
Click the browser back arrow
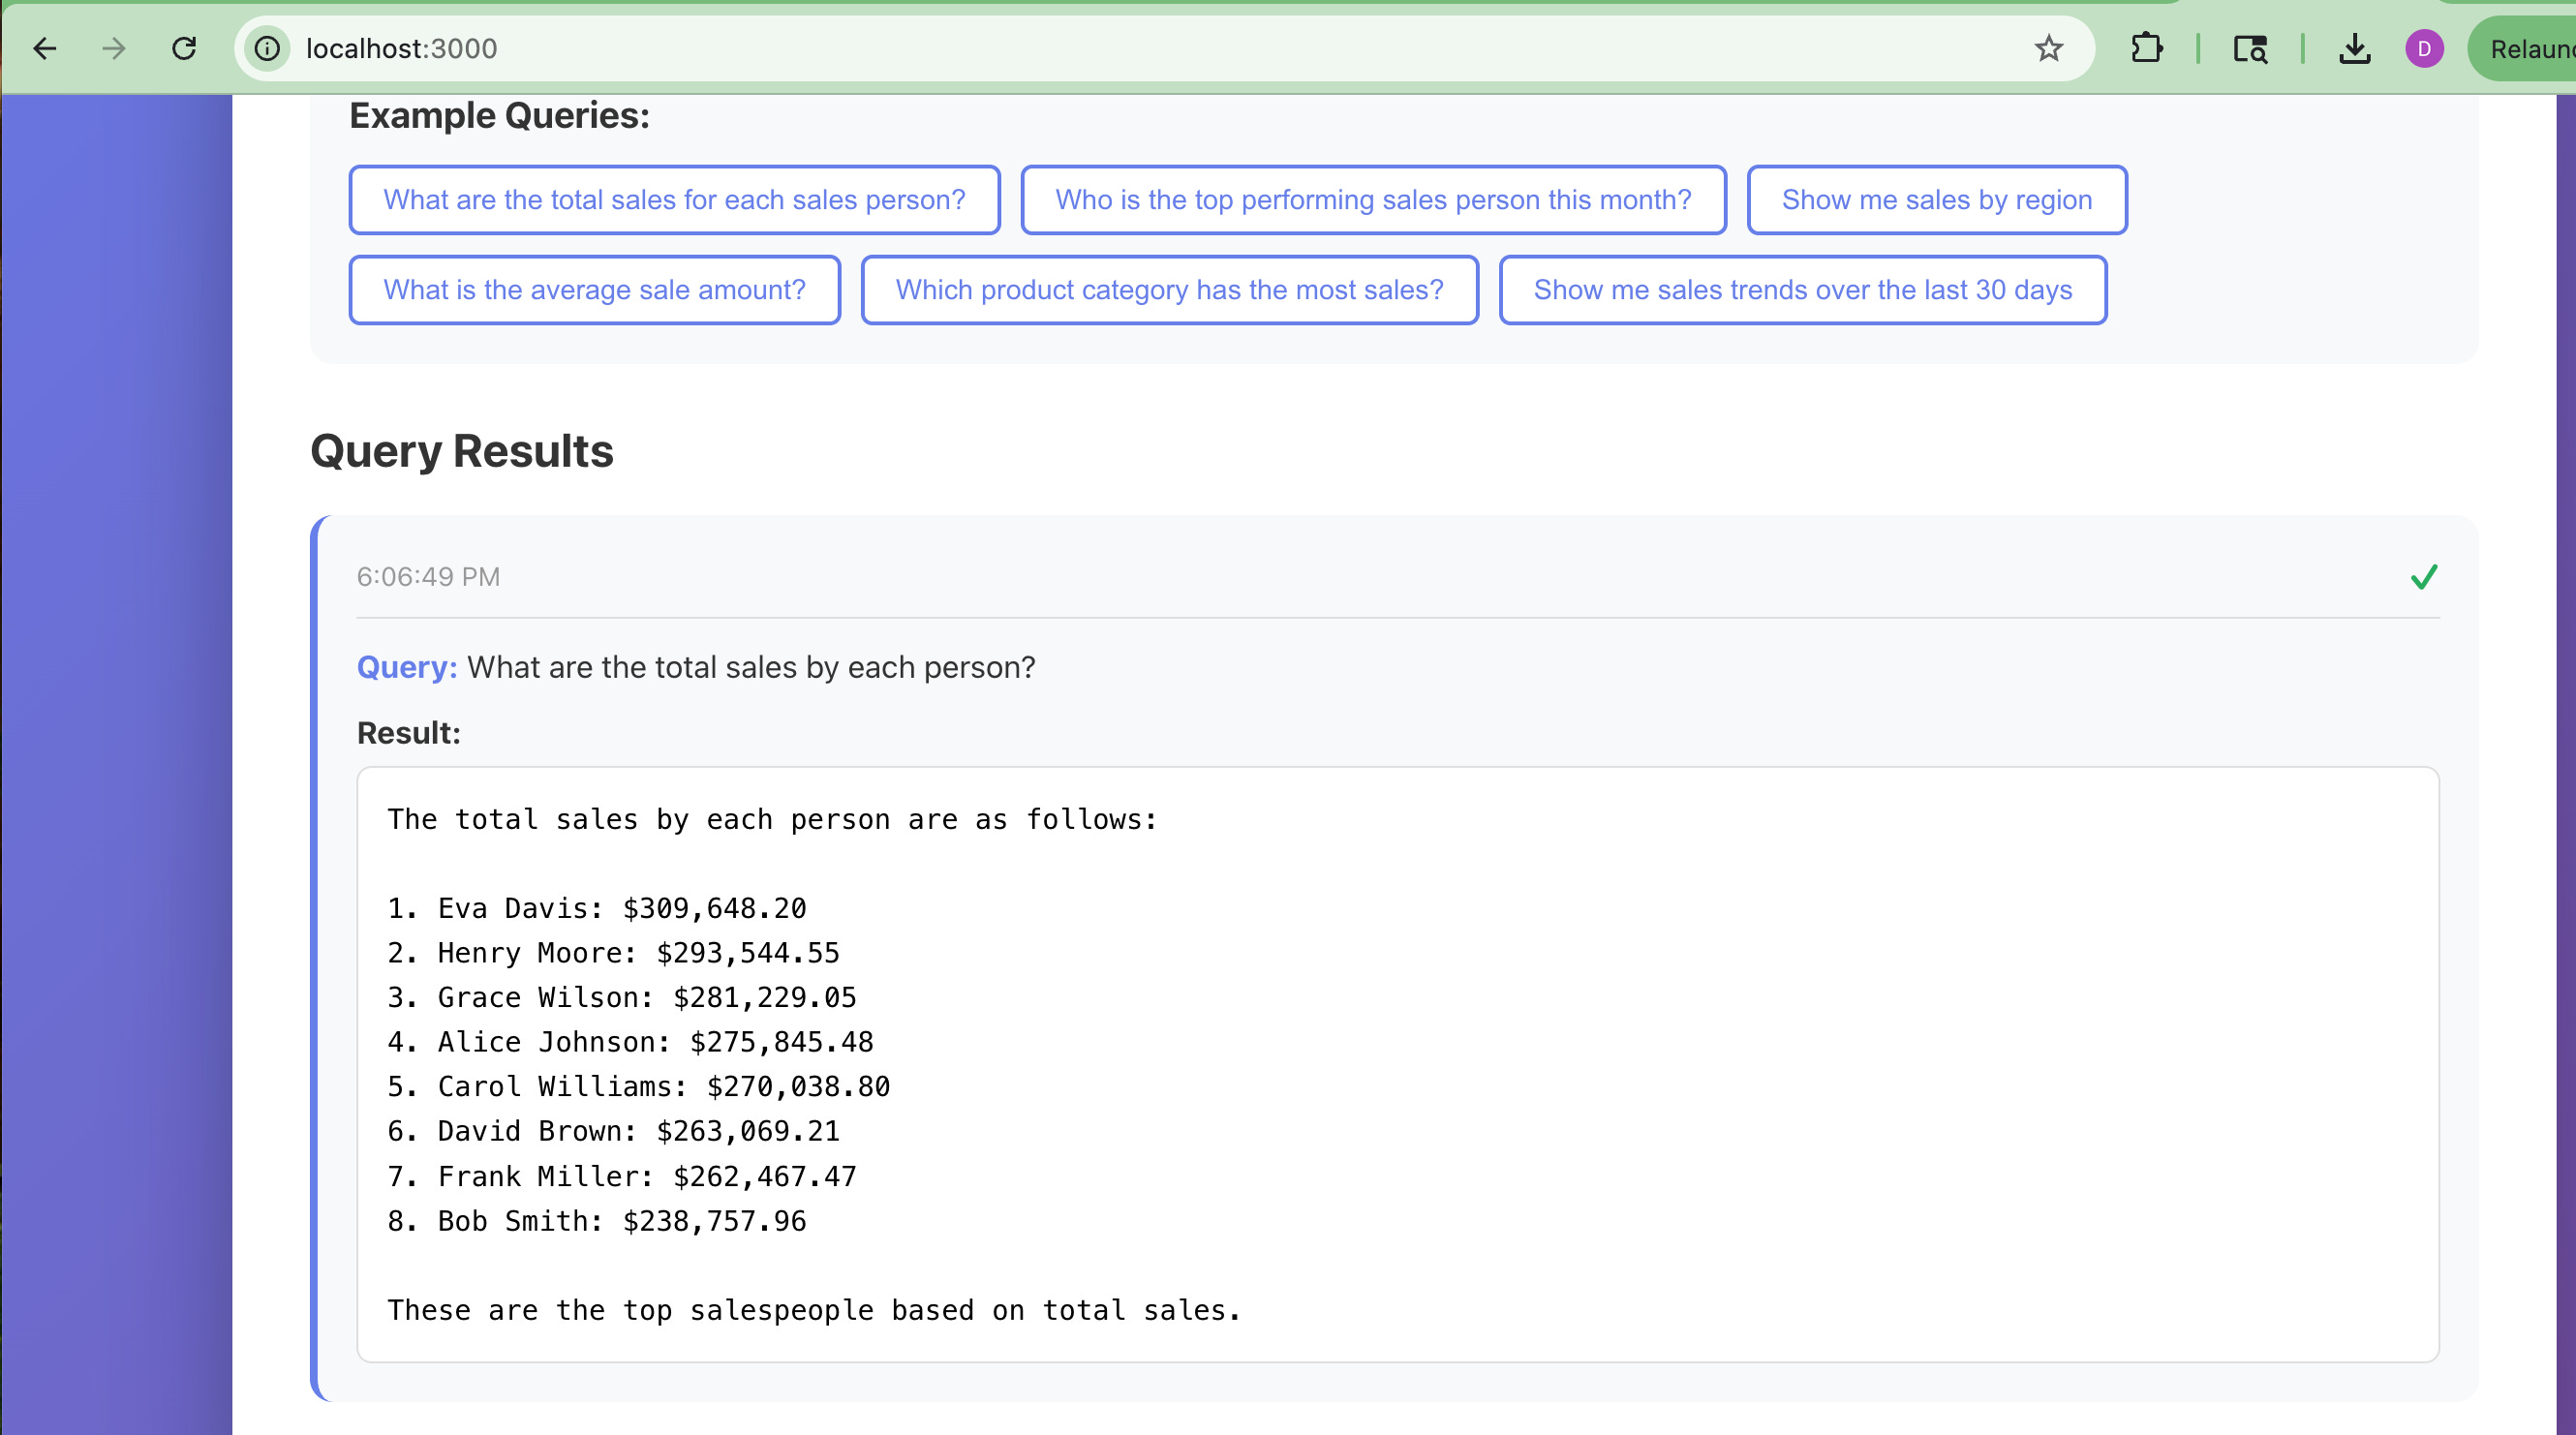click(x=45, y=48)
